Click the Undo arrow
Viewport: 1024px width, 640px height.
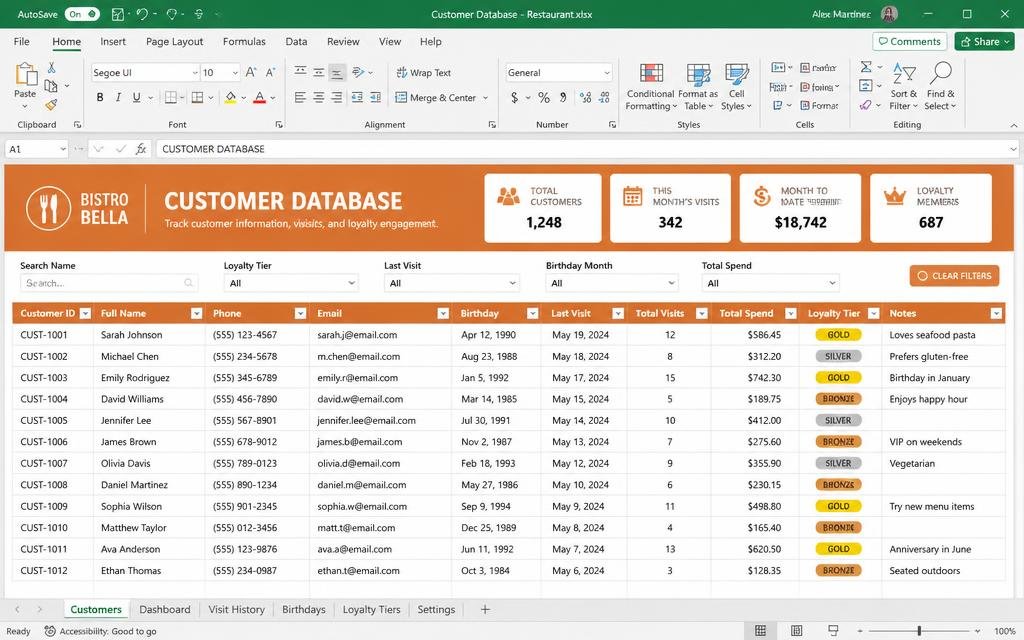click(142, 14)
